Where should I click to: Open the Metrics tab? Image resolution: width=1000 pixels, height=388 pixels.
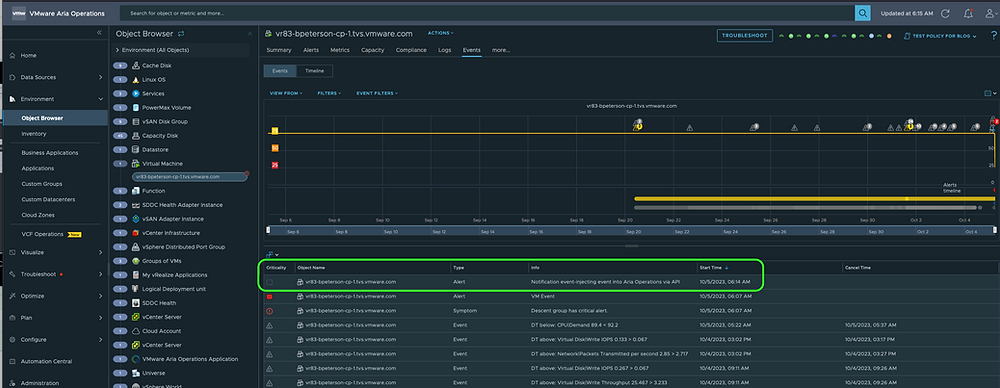pos(339,50)
